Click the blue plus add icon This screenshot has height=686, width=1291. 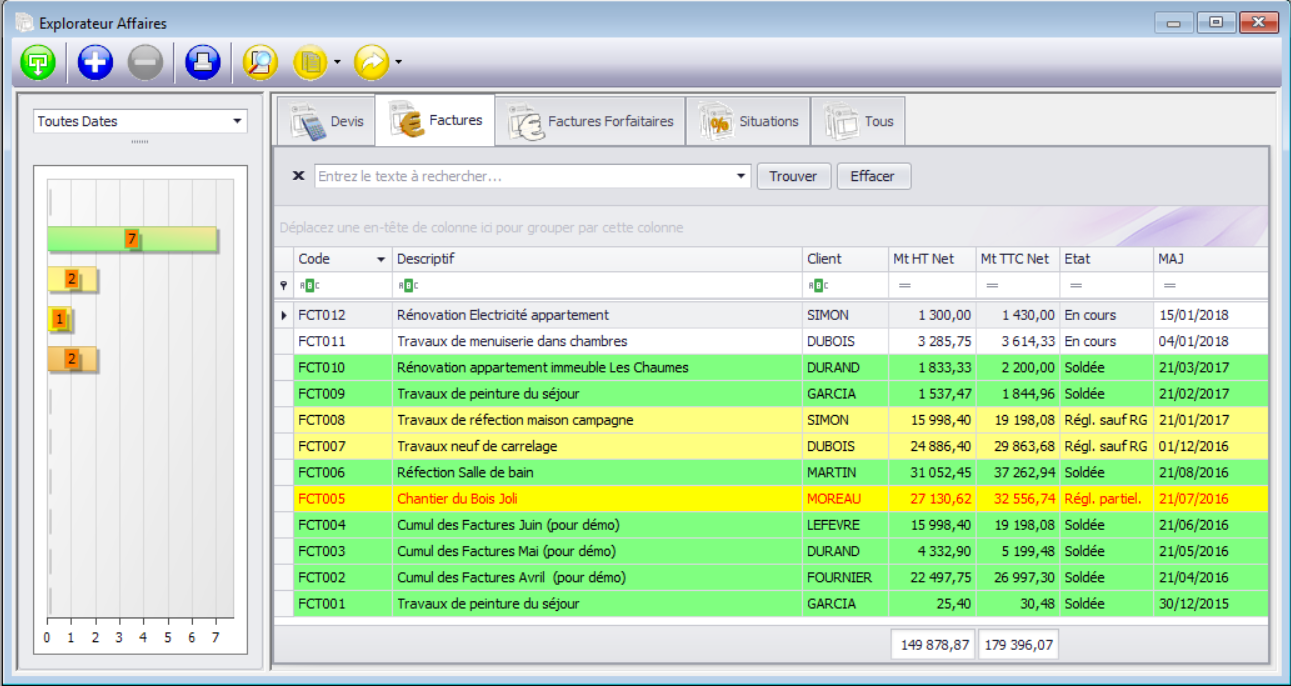[x=95, y=63]
